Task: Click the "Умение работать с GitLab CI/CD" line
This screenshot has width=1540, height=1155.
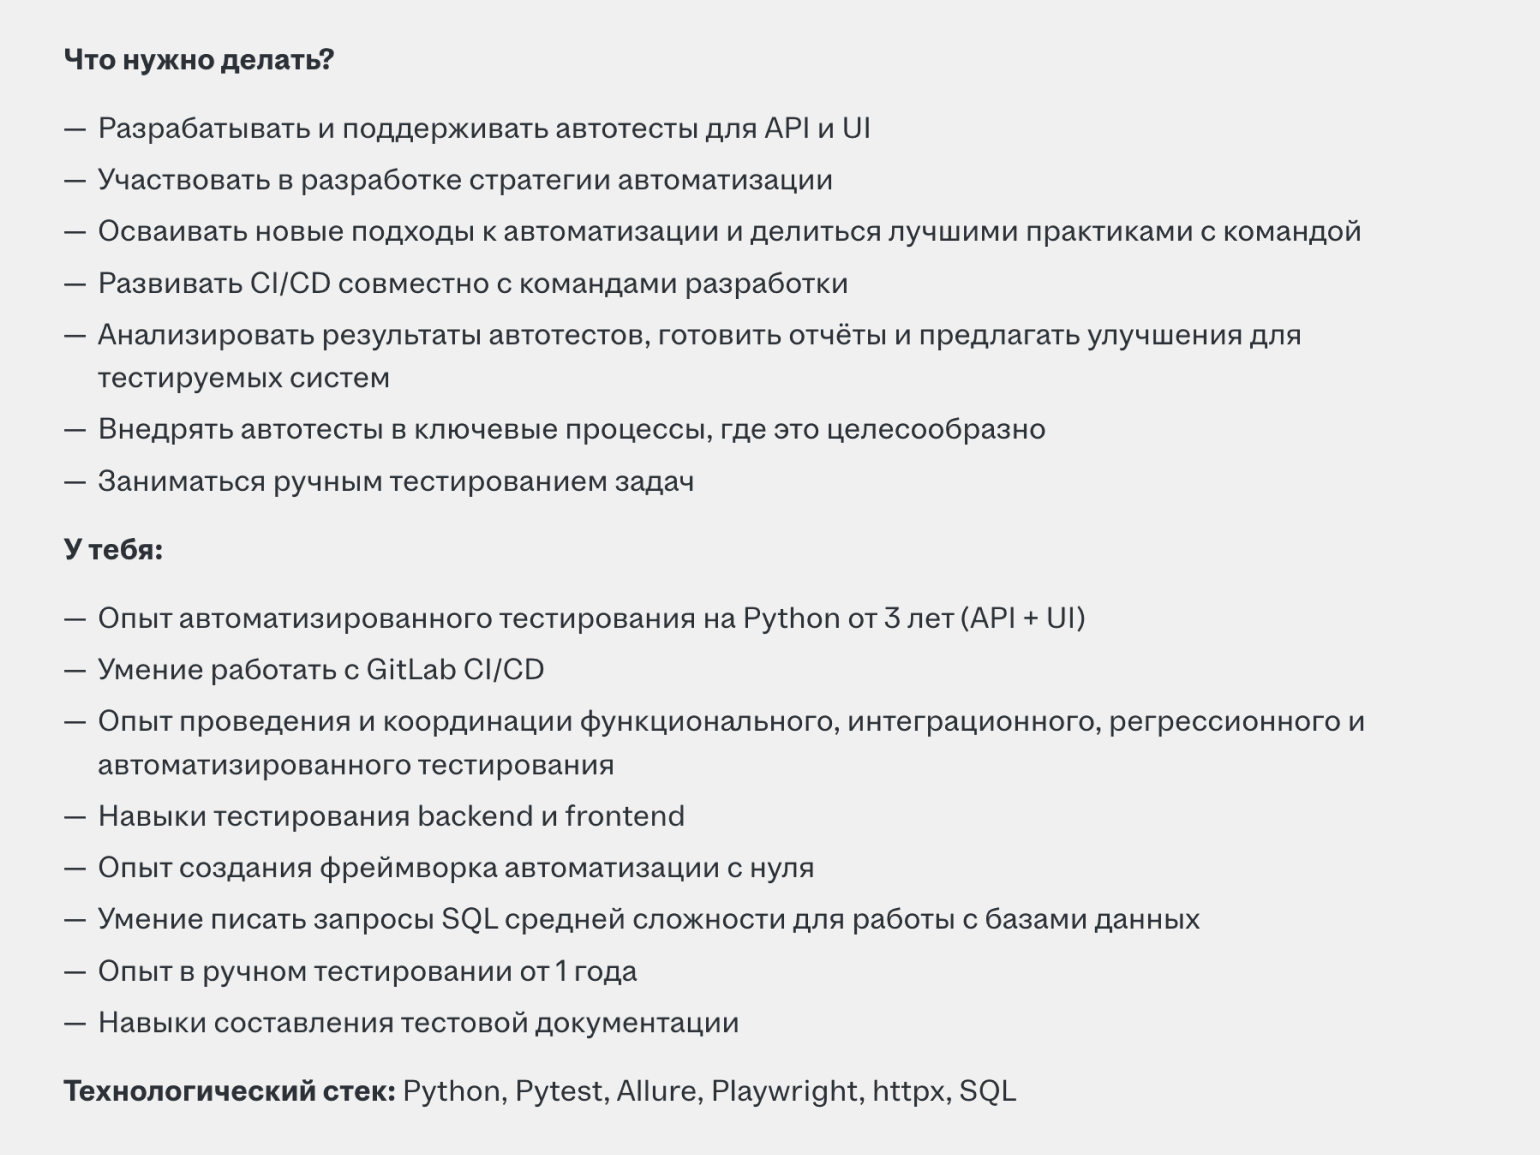Action: pyautogui.click(x=321, y=670)
